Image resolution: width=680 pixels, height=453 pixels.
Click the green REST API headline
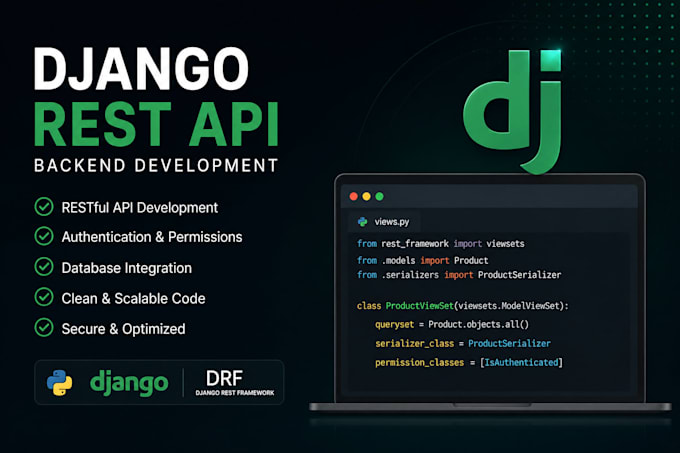157,124
